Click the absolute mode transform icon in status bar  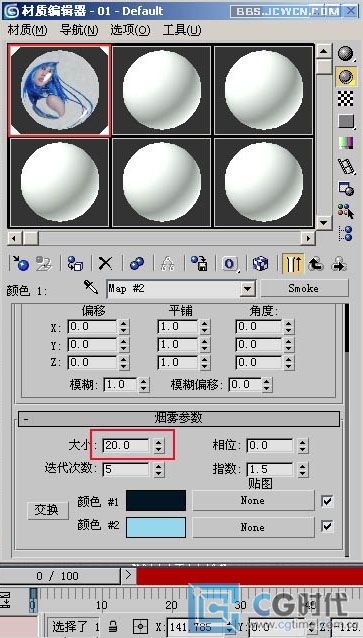pyautogui.click(x=141, y=627)
